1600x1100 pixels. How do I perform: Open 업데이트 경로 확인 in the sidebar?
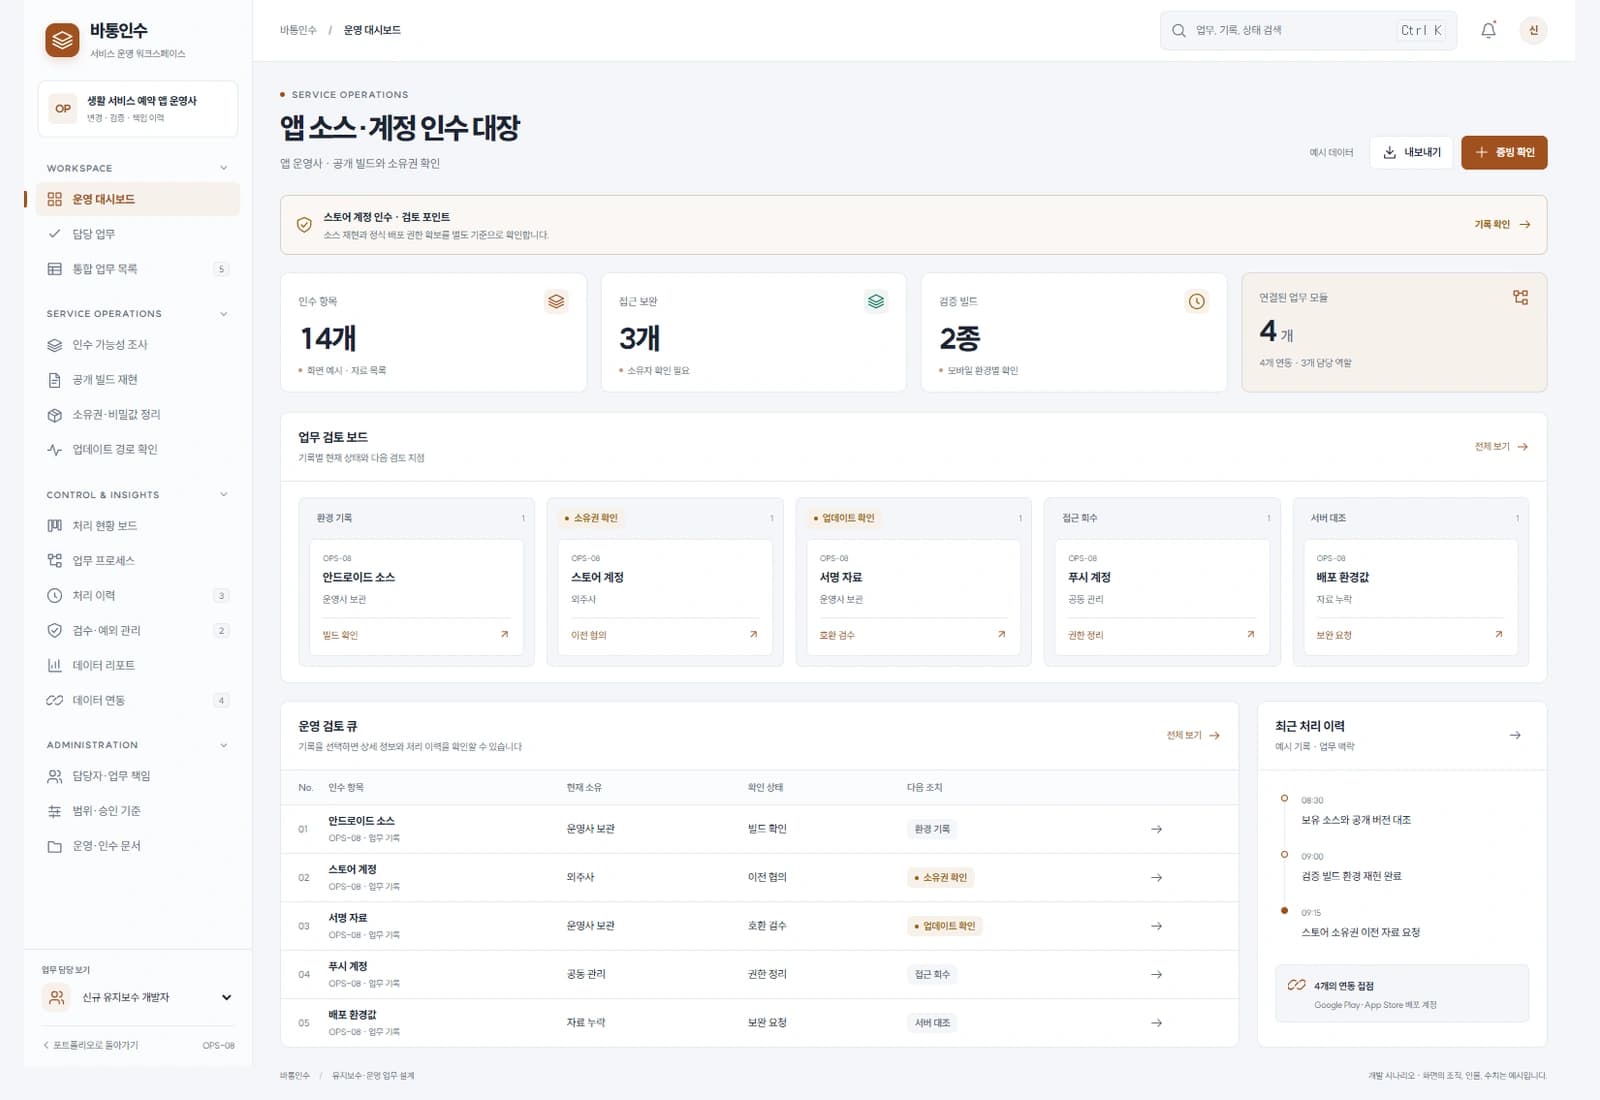[x=138, y=450]
